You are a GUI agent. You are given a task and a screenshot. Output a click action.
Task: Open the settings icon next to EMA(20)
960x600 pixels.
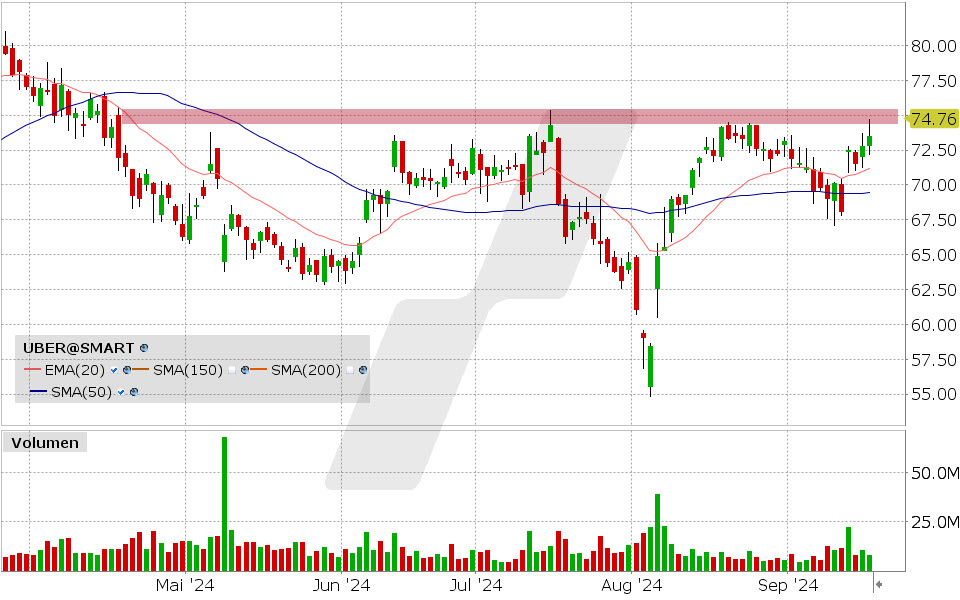coord(127,370)
